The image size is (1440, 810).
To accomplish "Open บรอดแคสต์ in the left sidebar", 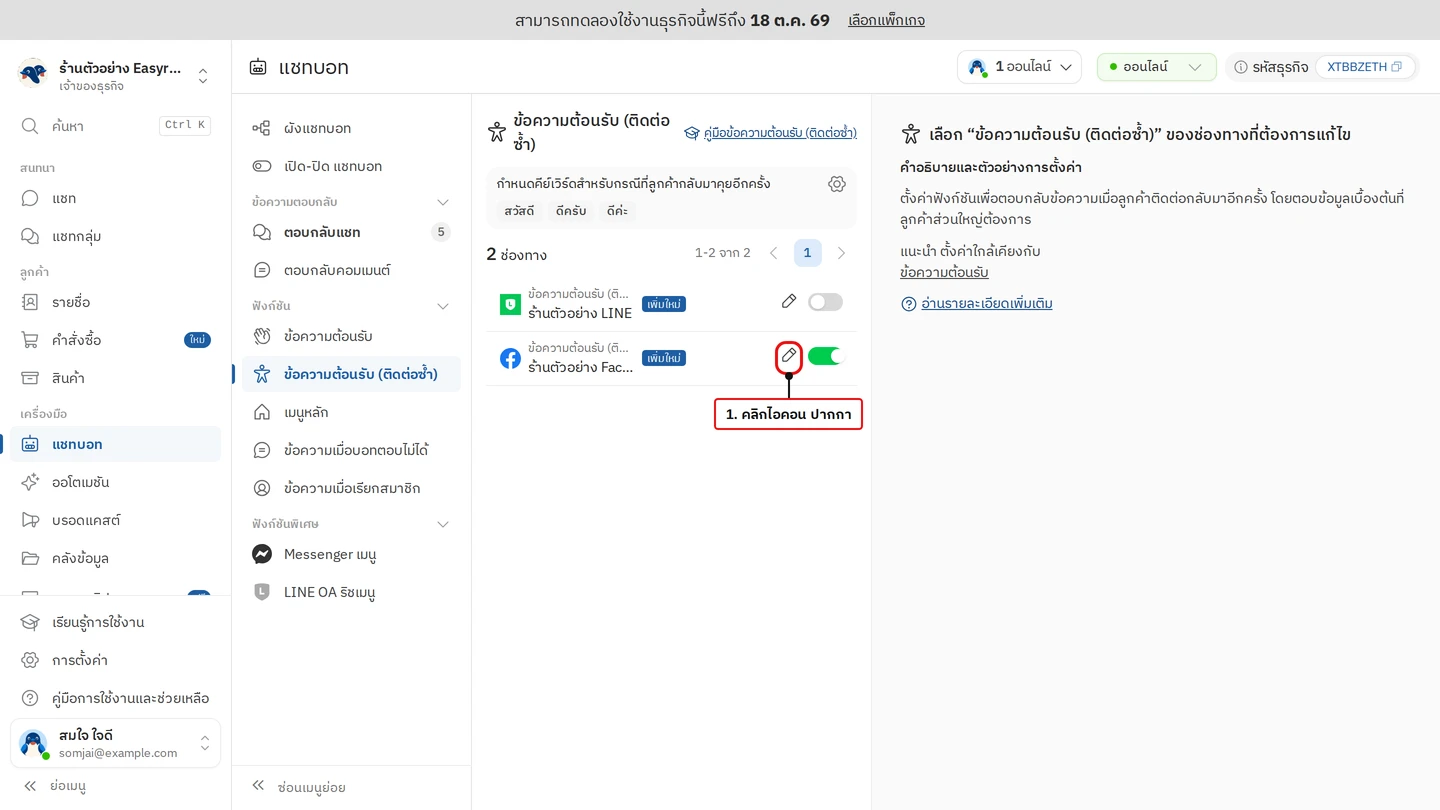I will 116,520.
